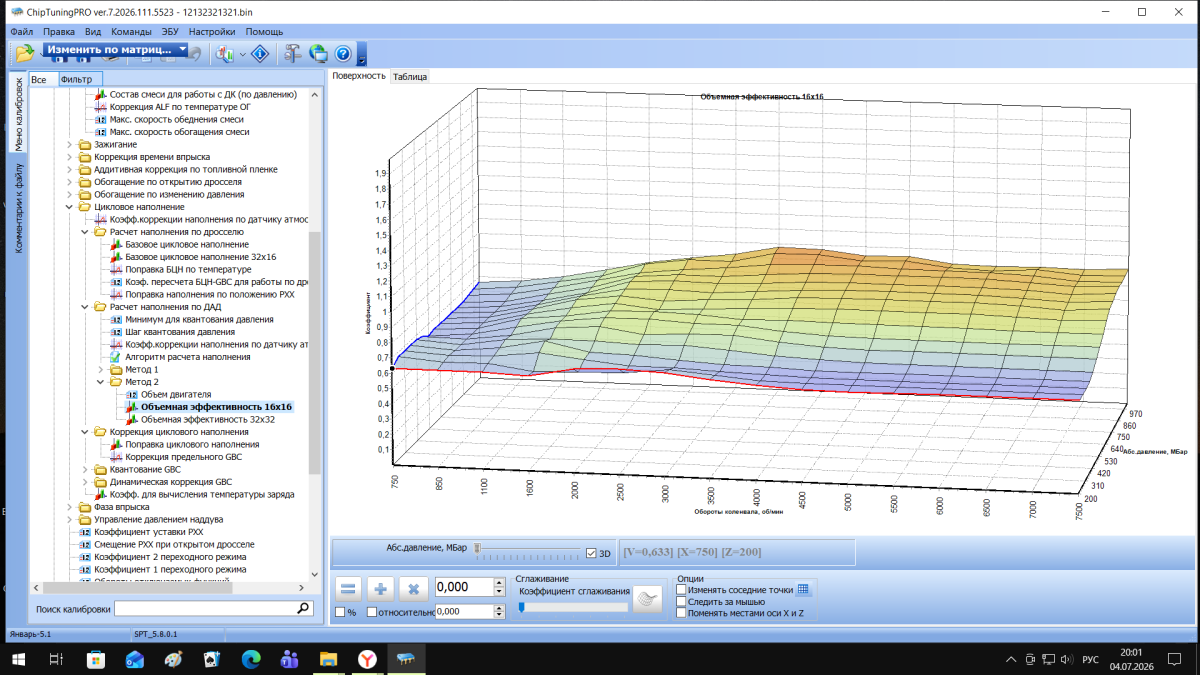This screenshot has height=675, width=1200.
Task: Click the multiply value button
Action: point(414,590)
